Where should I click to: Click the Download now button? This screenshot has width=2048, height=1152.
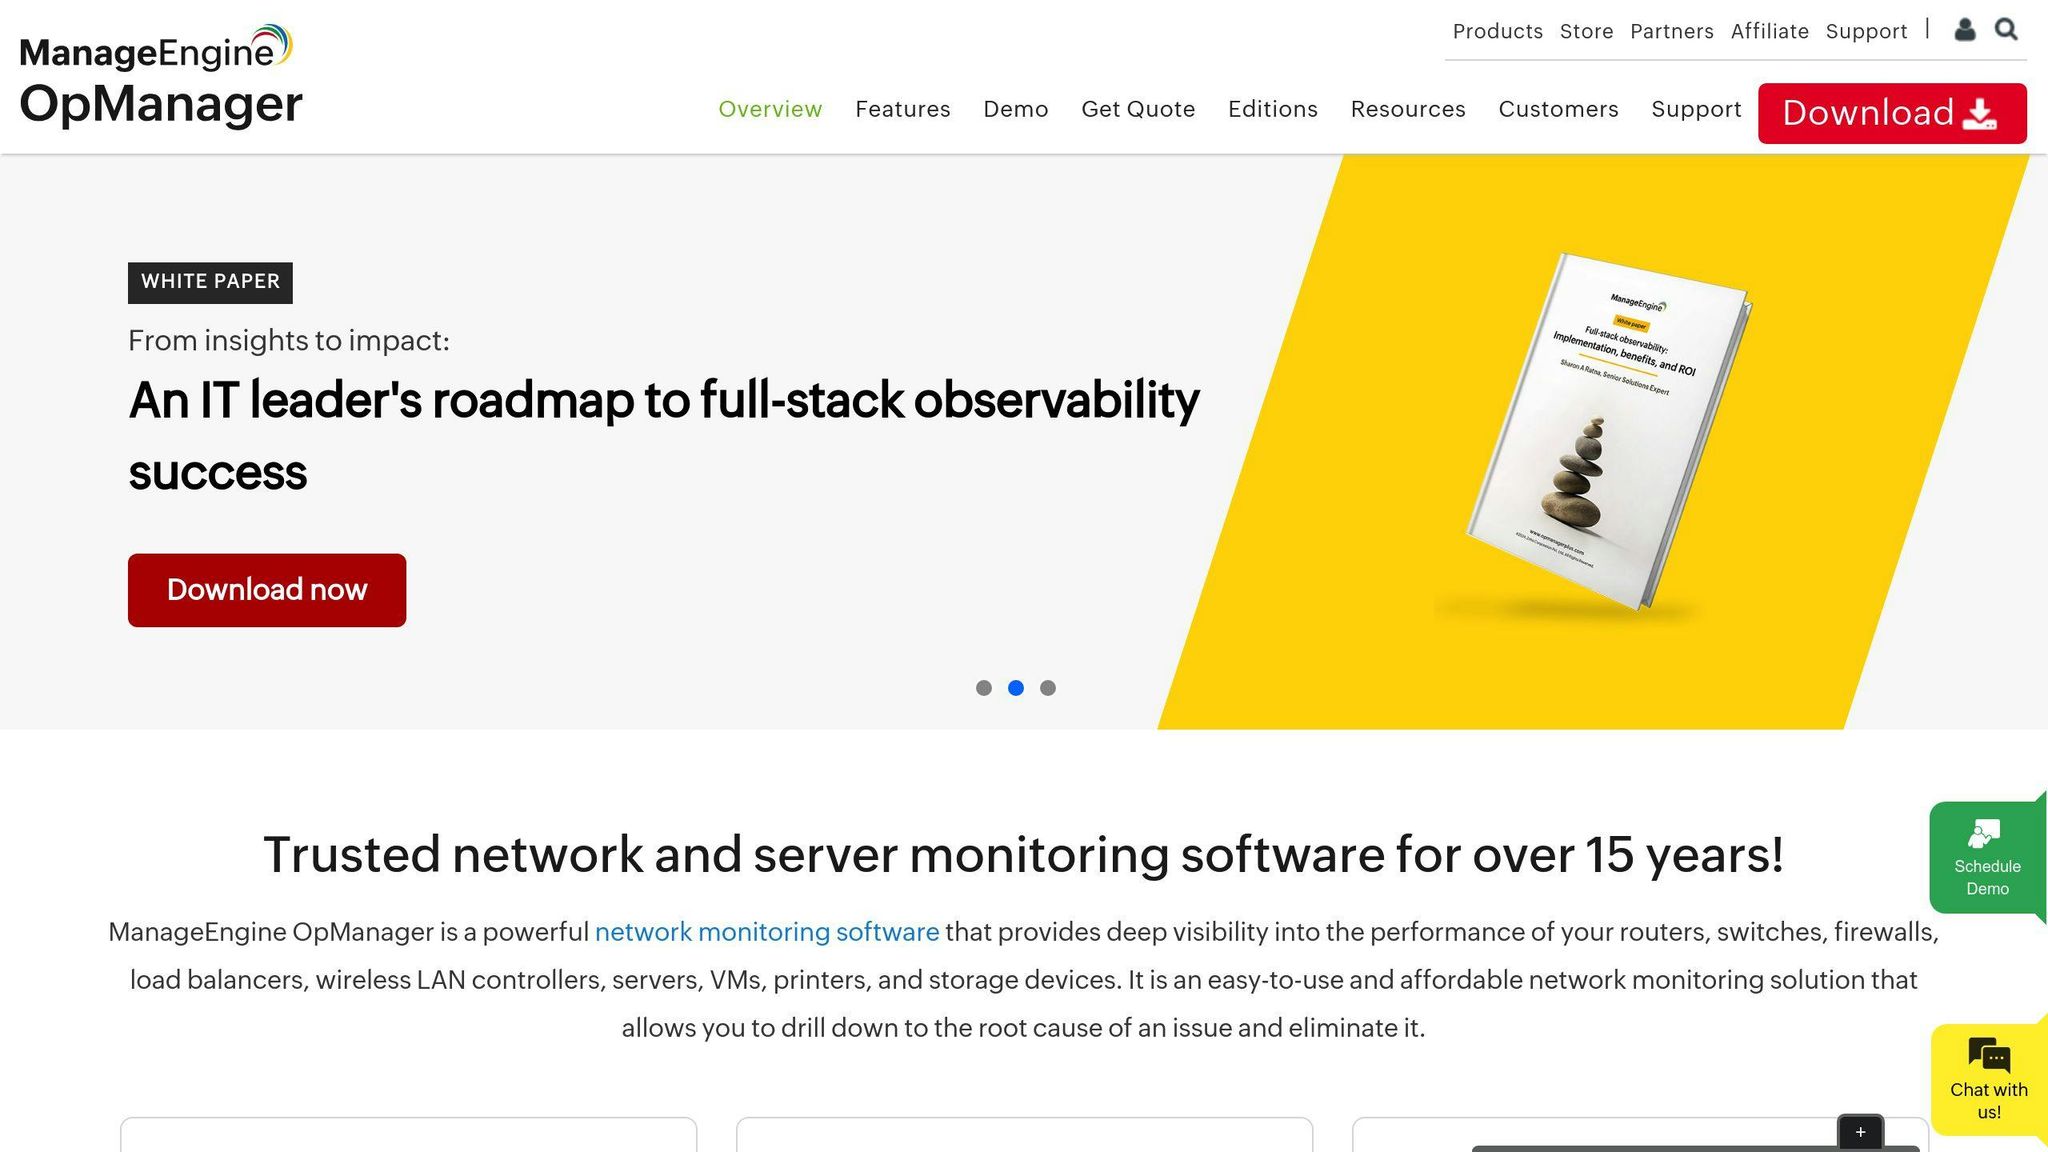[x=266, y=589]
